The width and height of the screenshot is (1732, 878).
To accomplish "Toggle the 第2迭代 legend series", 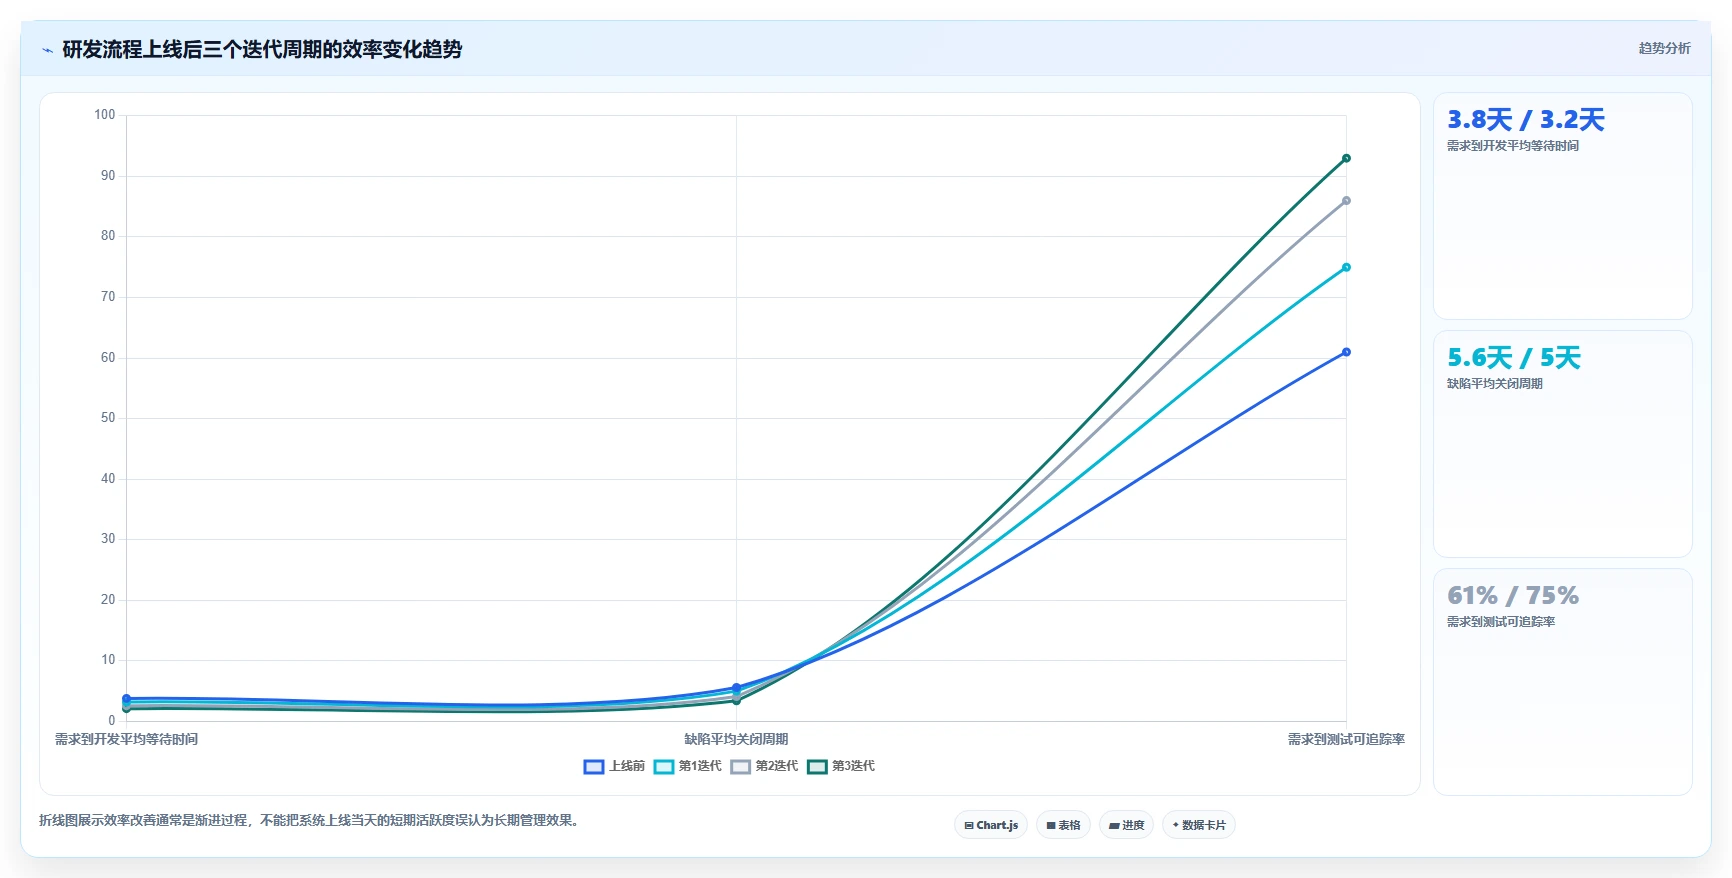I will coord(764,766).
